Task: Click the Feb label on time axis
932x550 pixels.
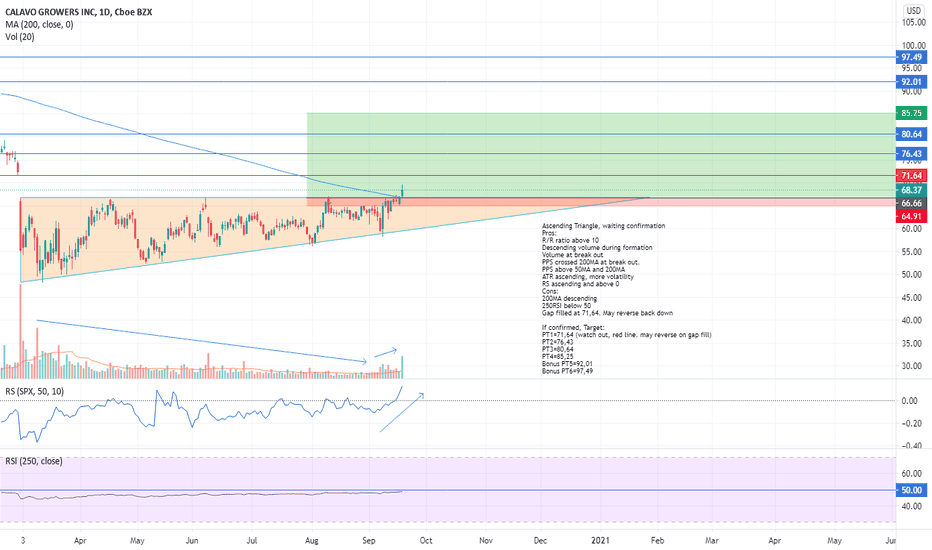Action: coord(657,540)
